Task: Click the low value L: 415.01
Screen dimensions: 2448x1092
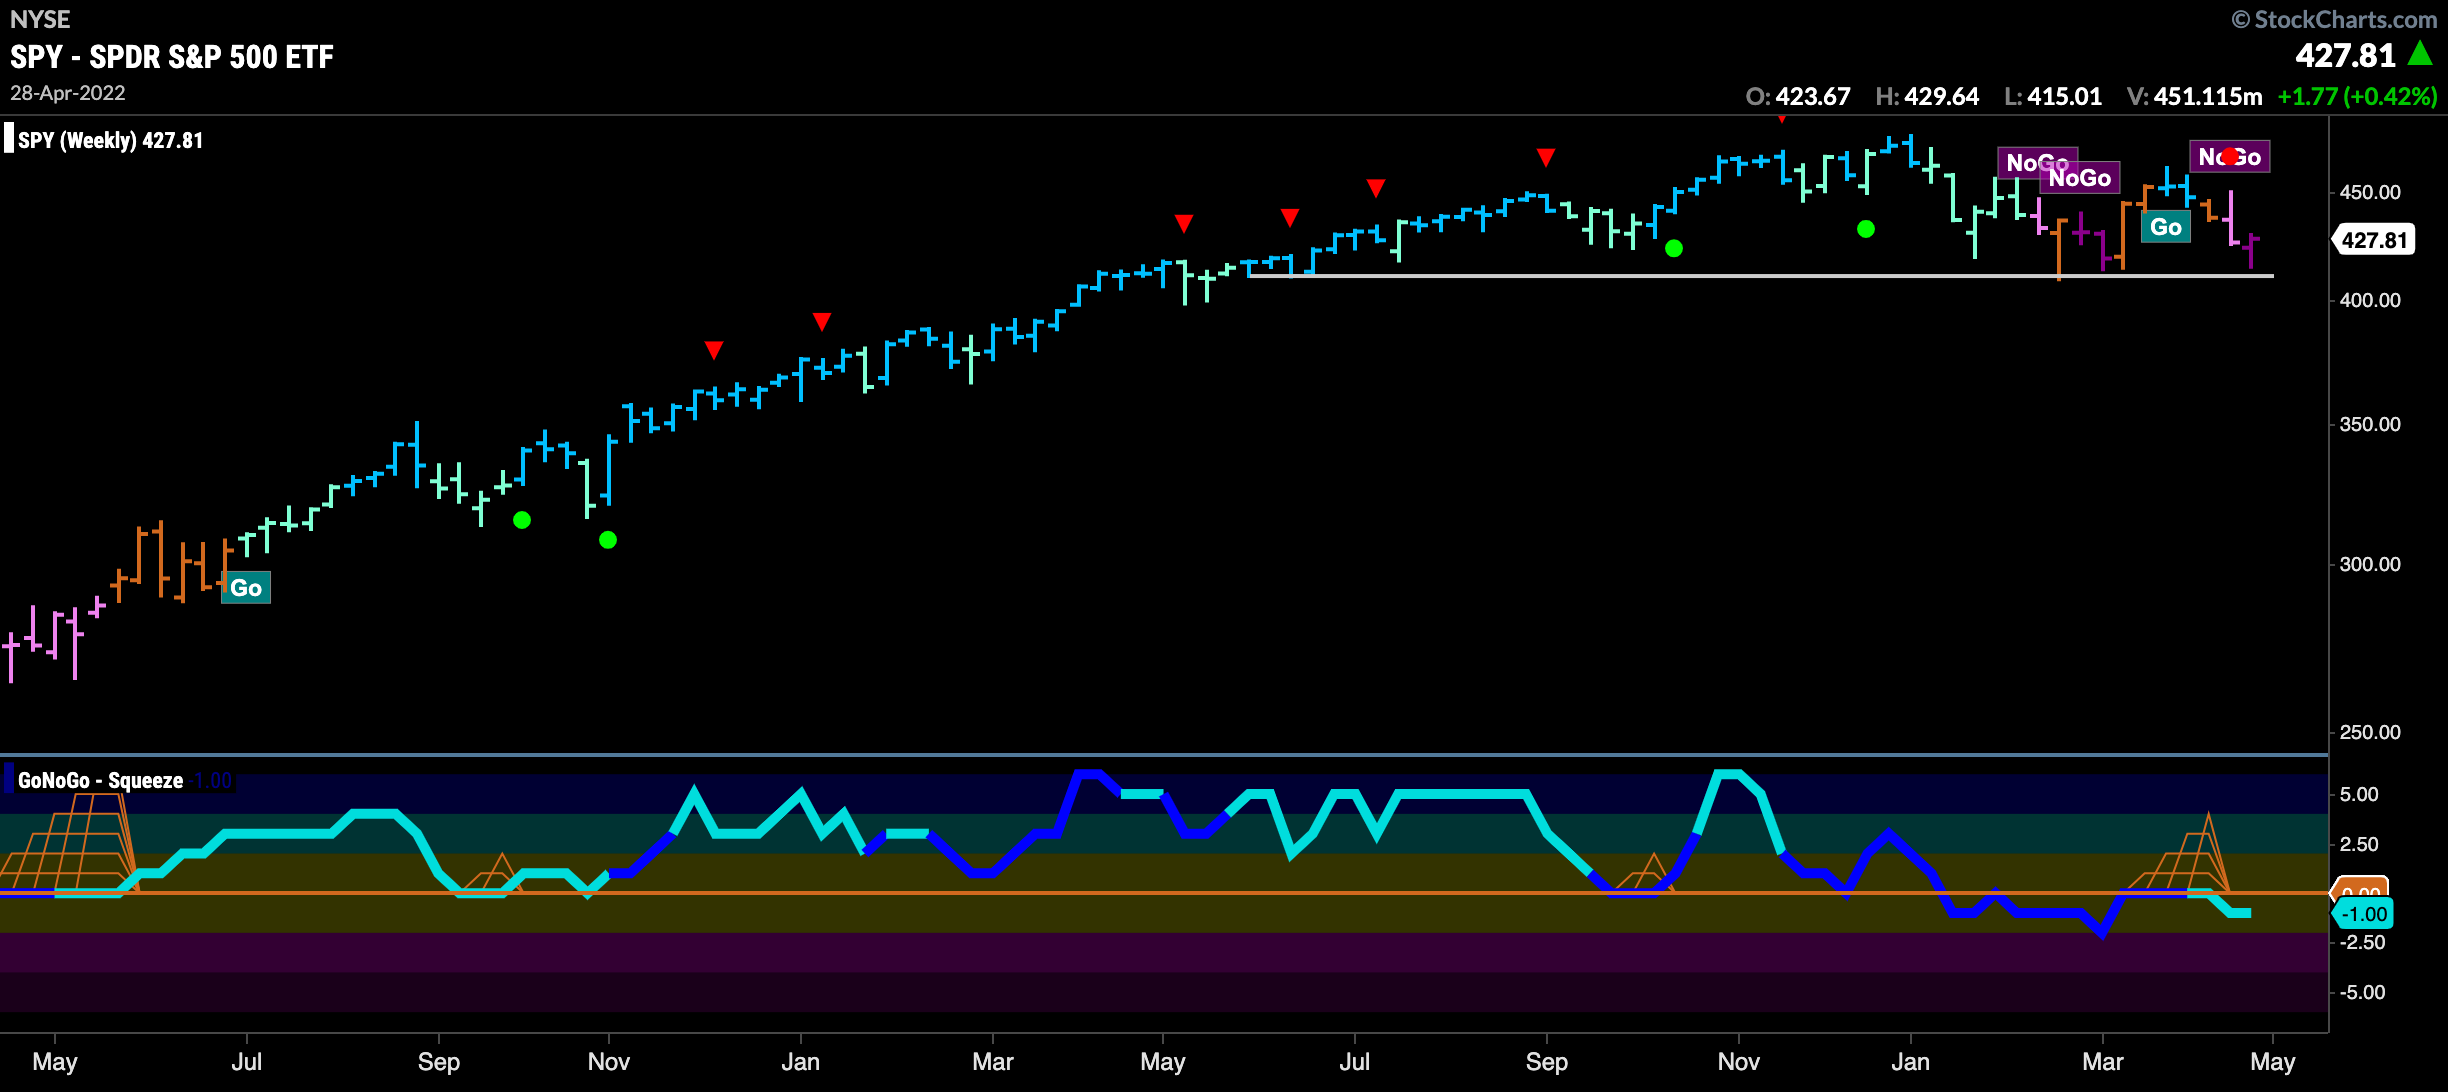Action: tap(2053, 97)
